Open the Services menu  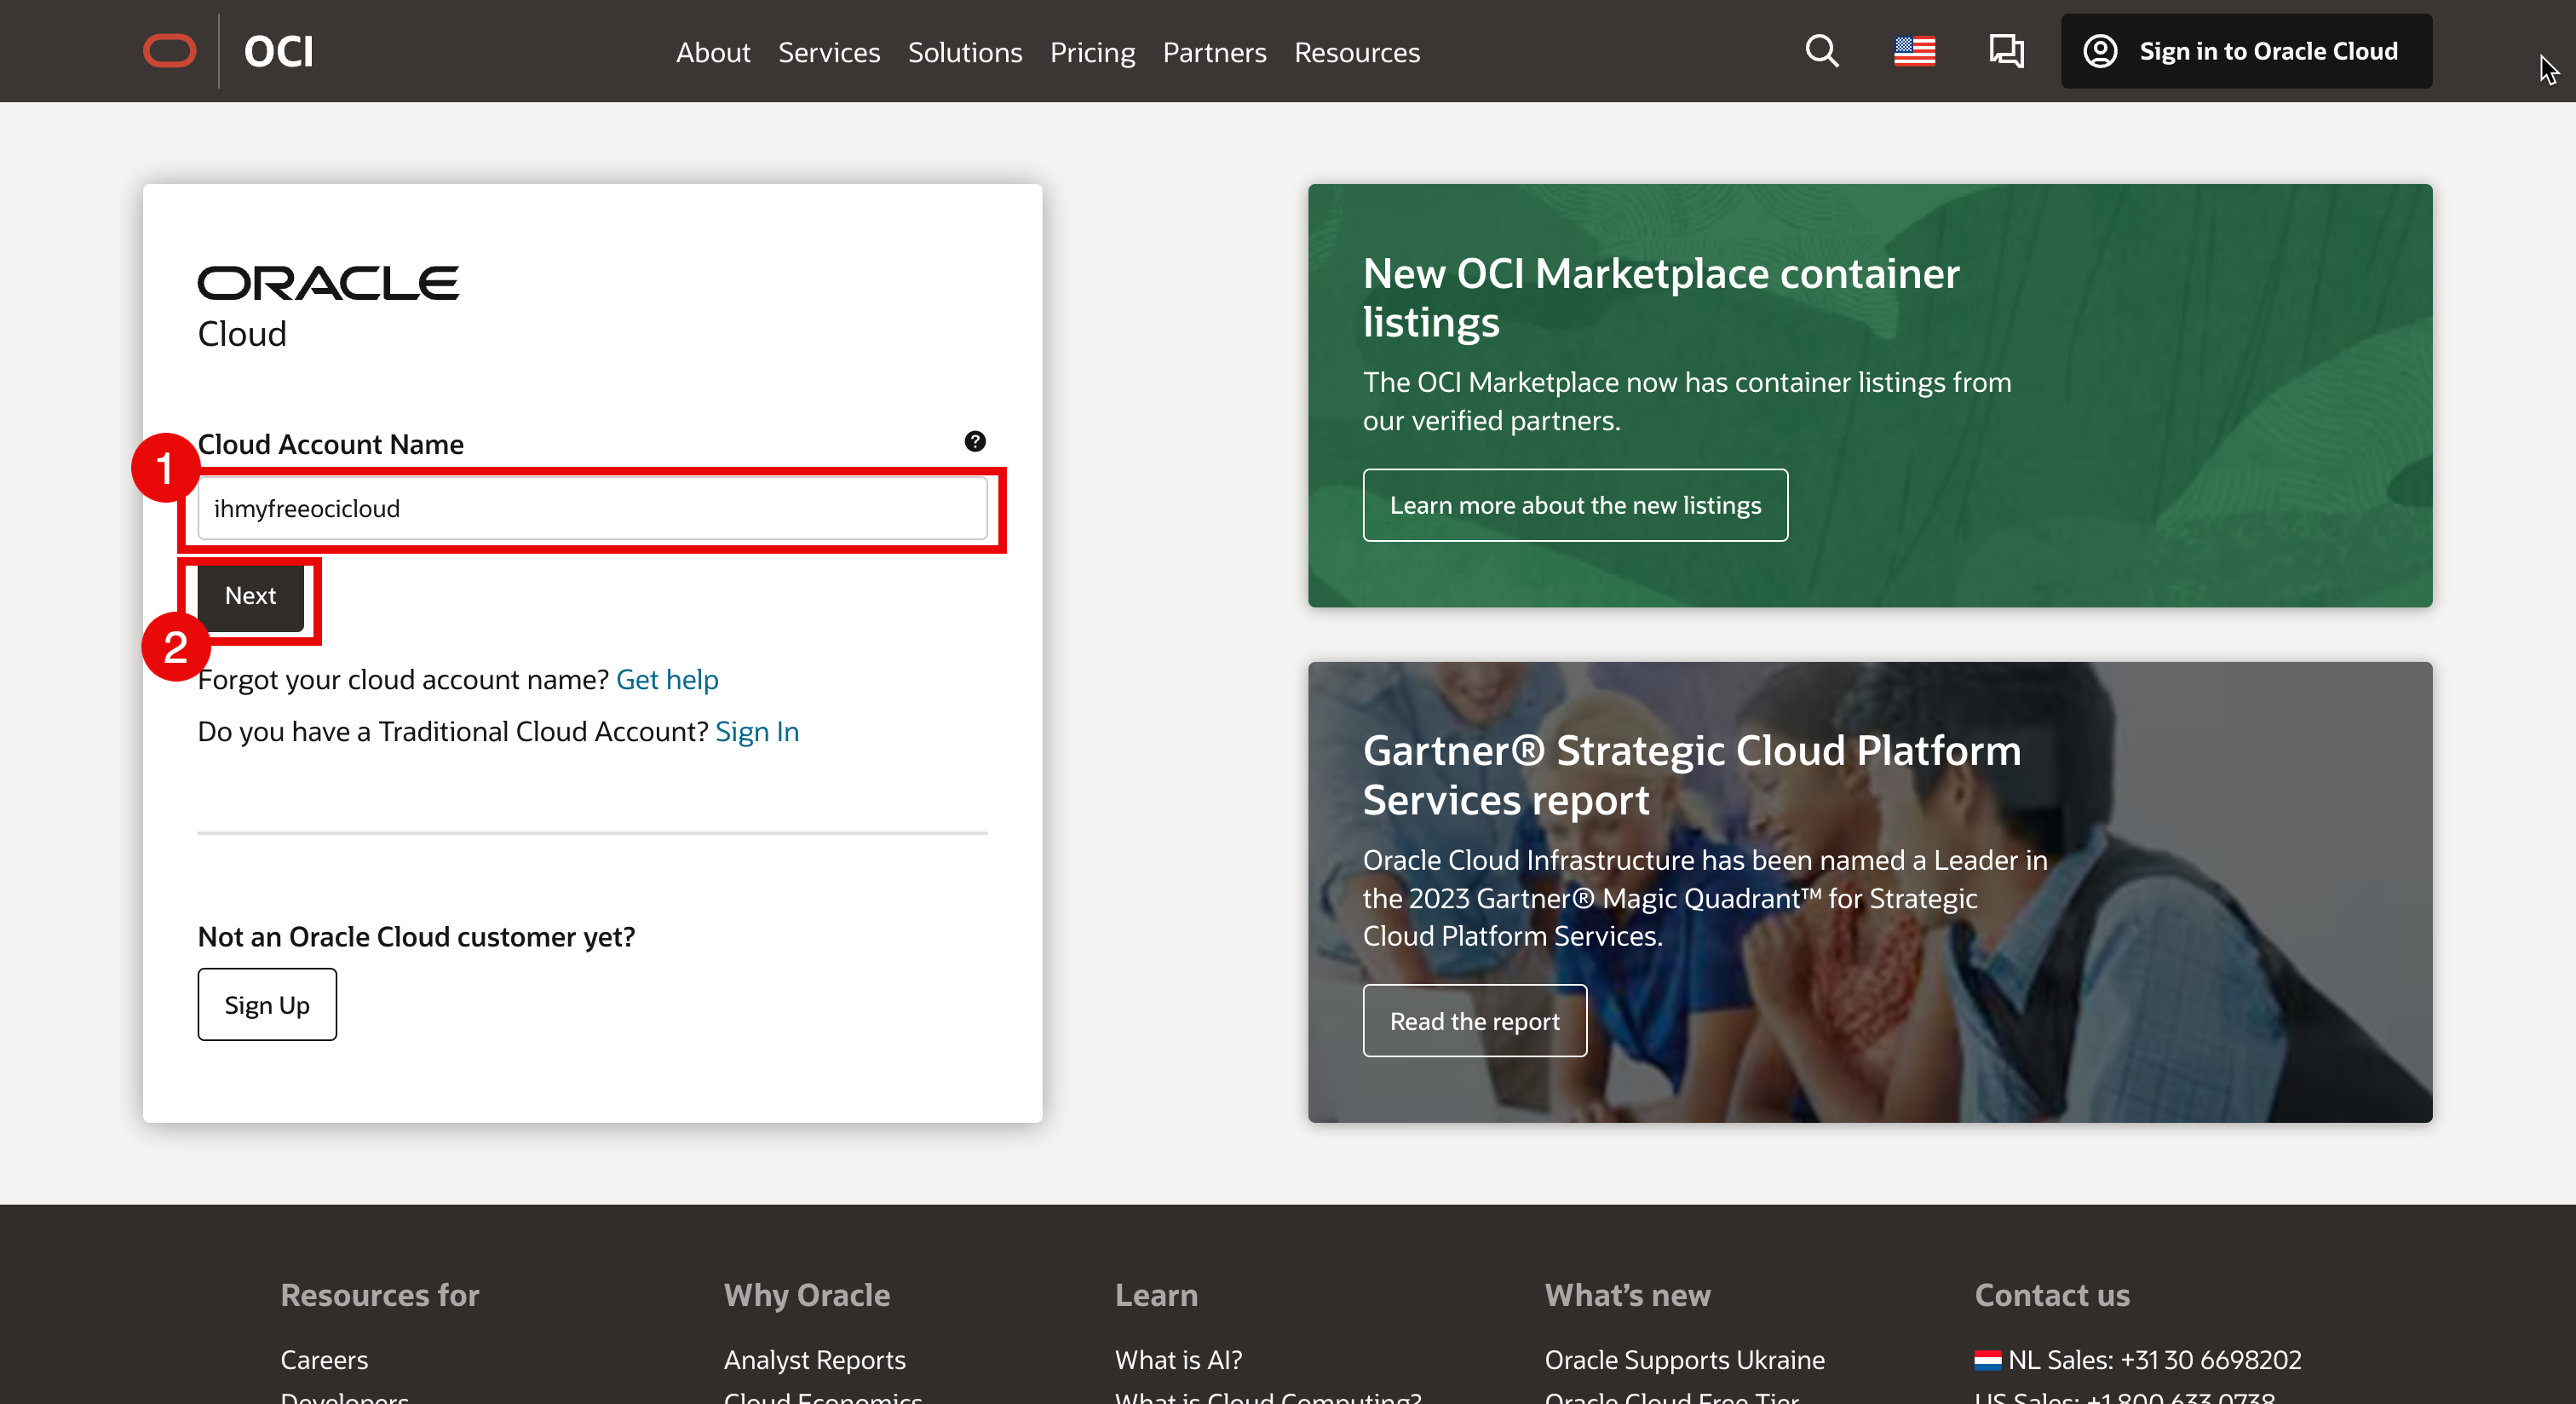click(828, 52)
